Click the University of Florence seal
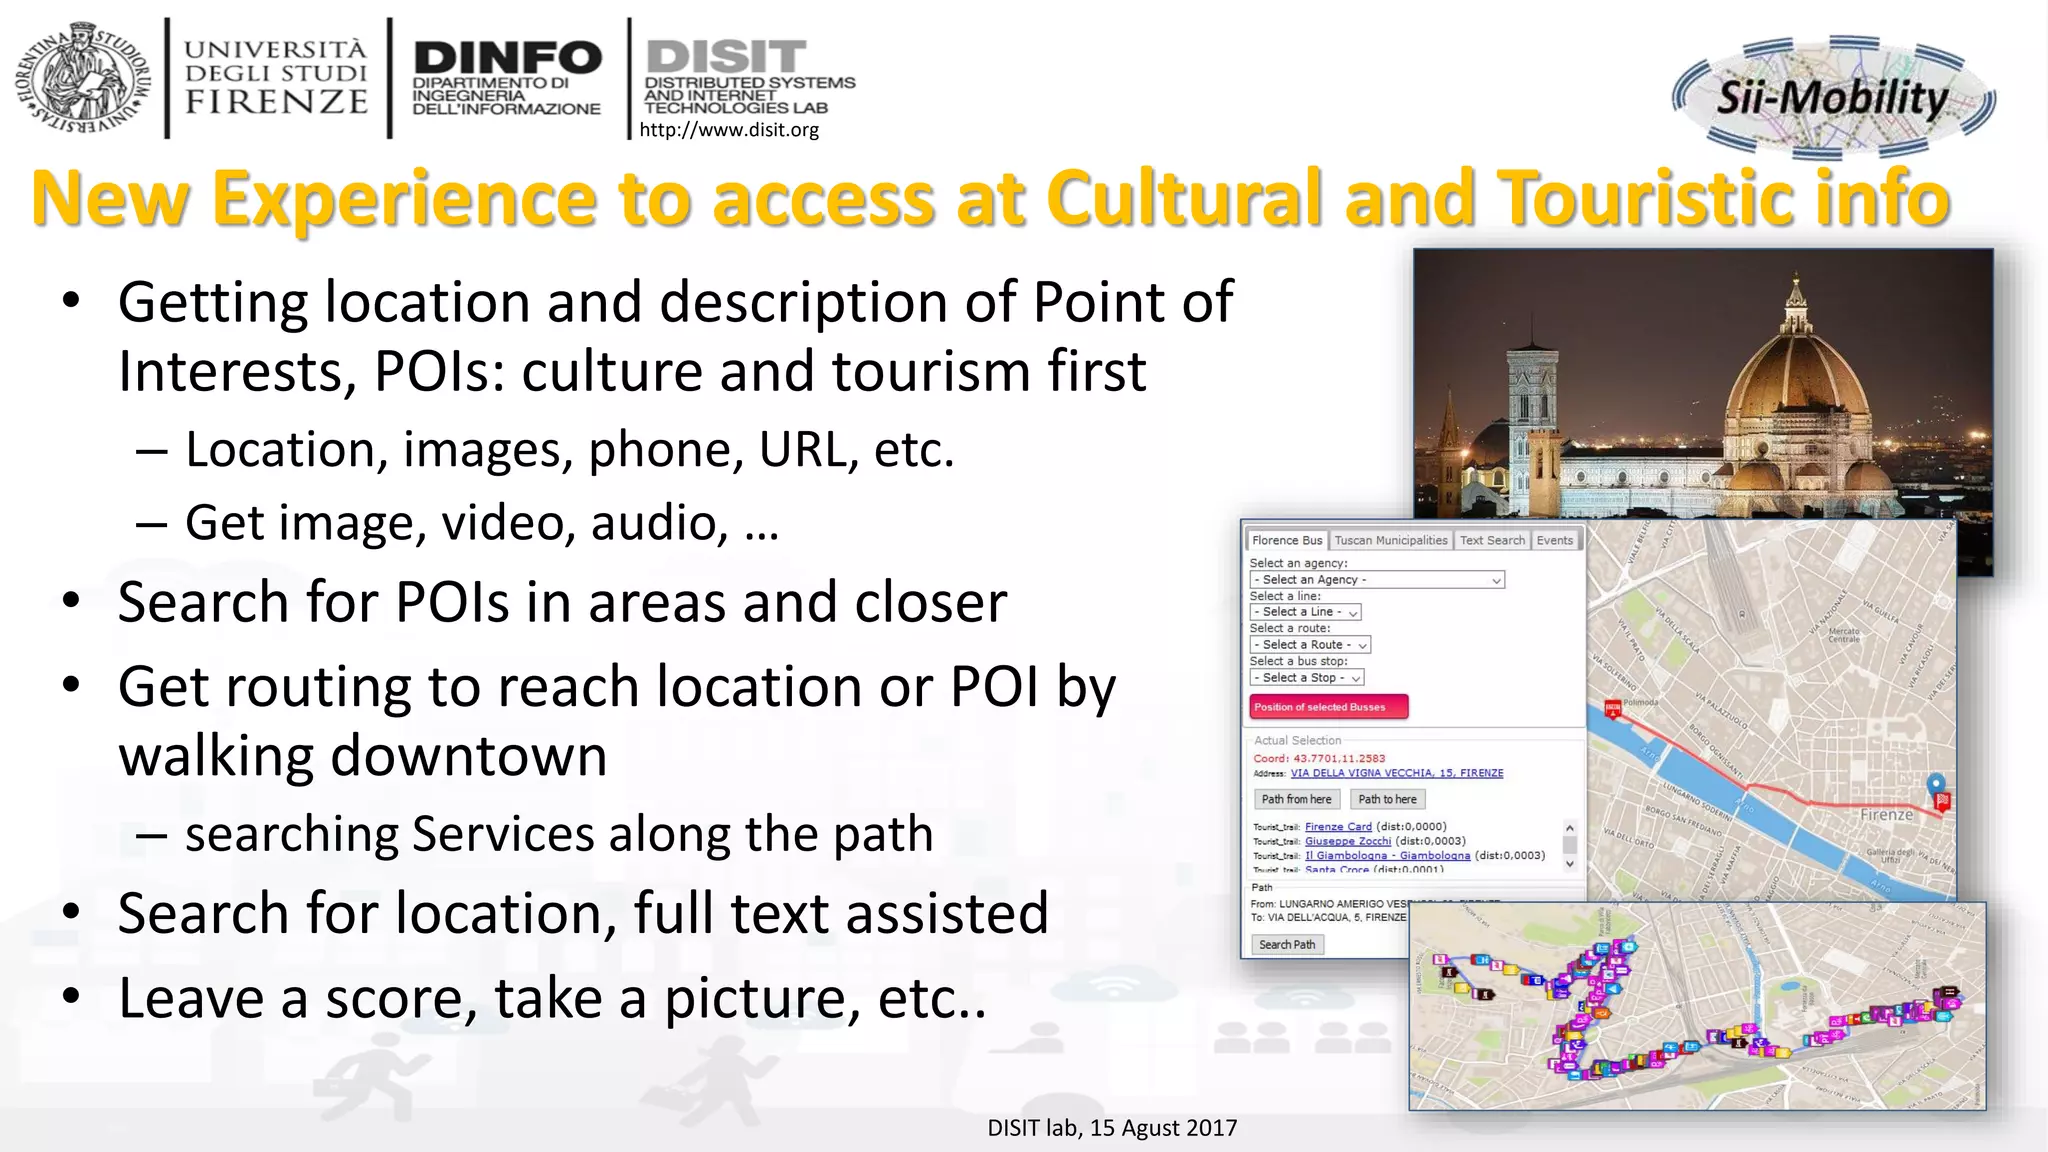This screenshot has height=1152, width=2048. coord(82,79)
